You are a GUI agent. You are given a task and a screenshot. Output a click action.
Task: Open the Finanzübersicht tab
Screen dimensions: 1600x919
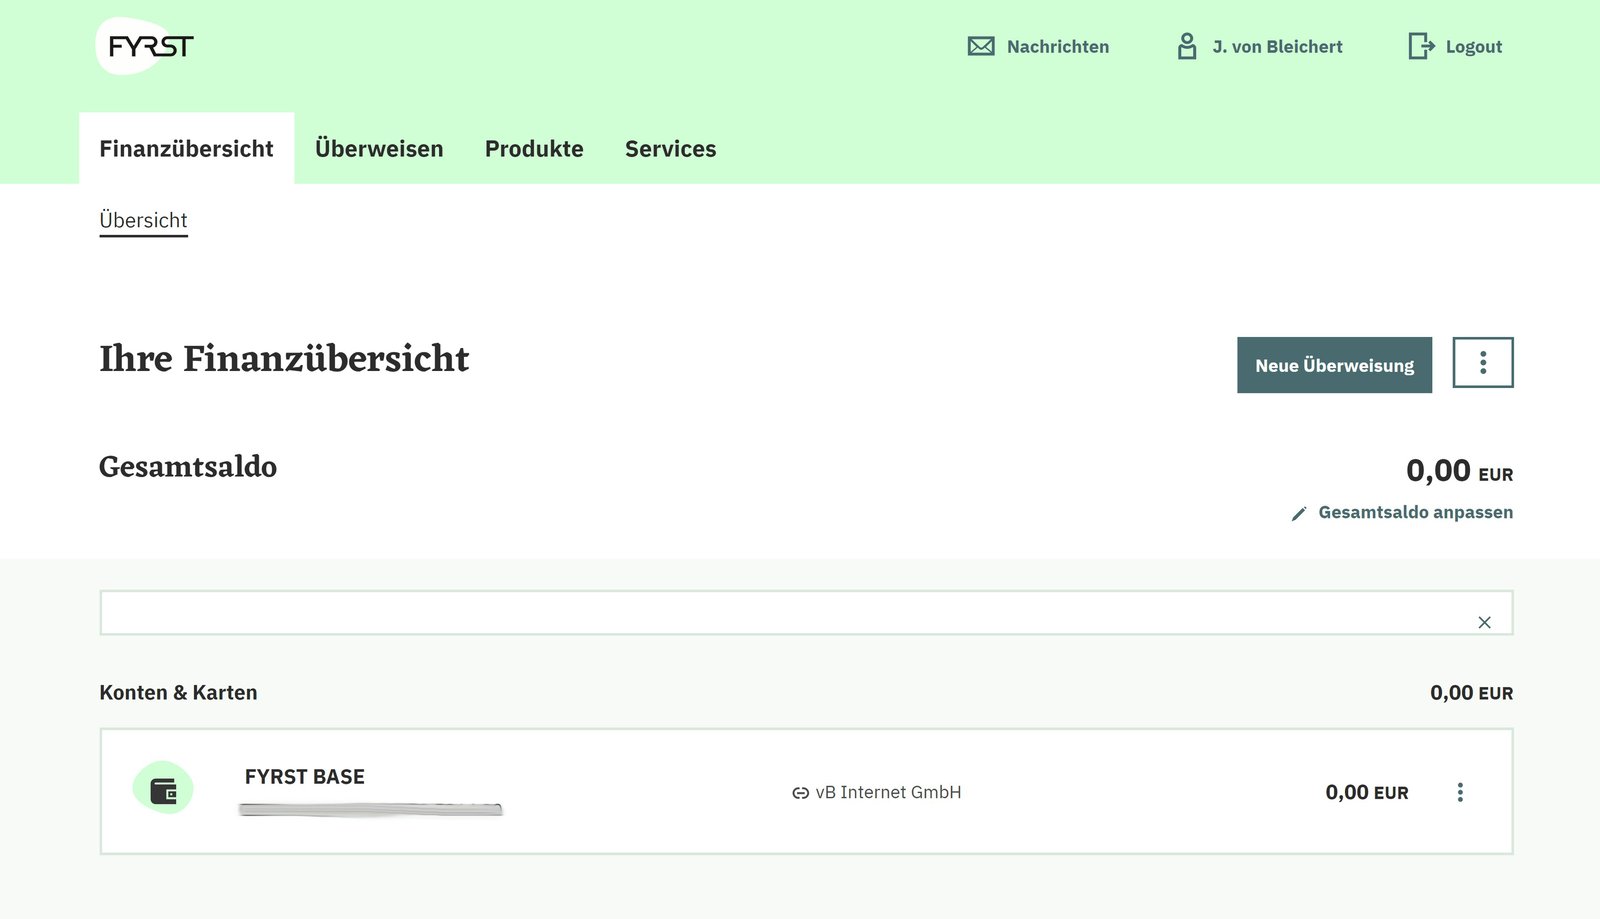[186, 148]
